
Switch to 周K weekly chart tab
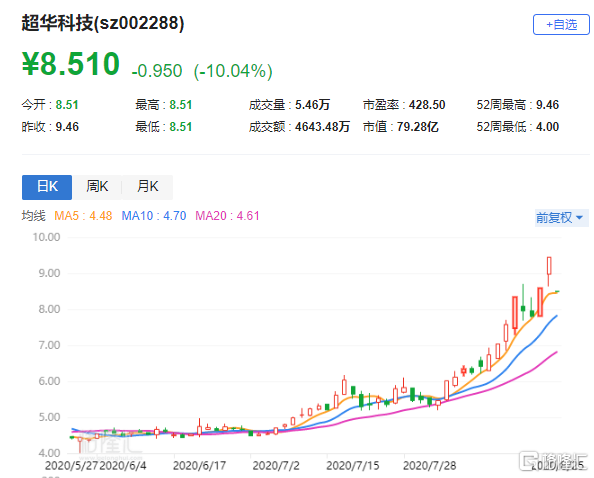[x=97, y=187]
